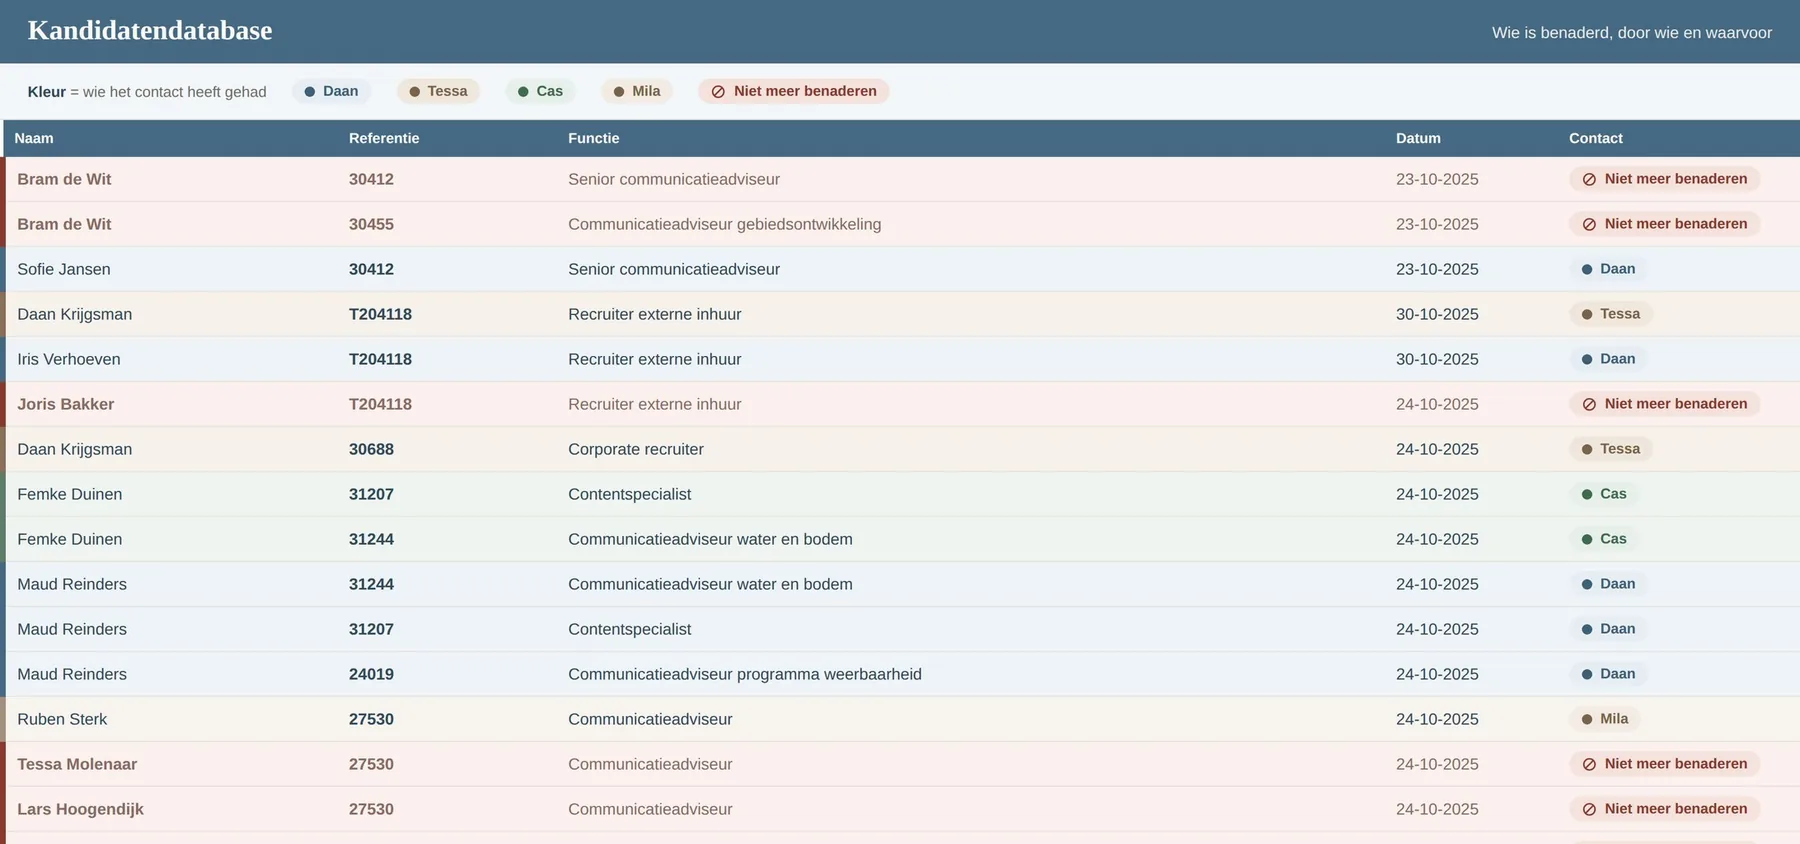Select the Daan badge in Iris Verhoeven's row
Viewport: 1800px width, 844px height.
tap(1608, 359)
